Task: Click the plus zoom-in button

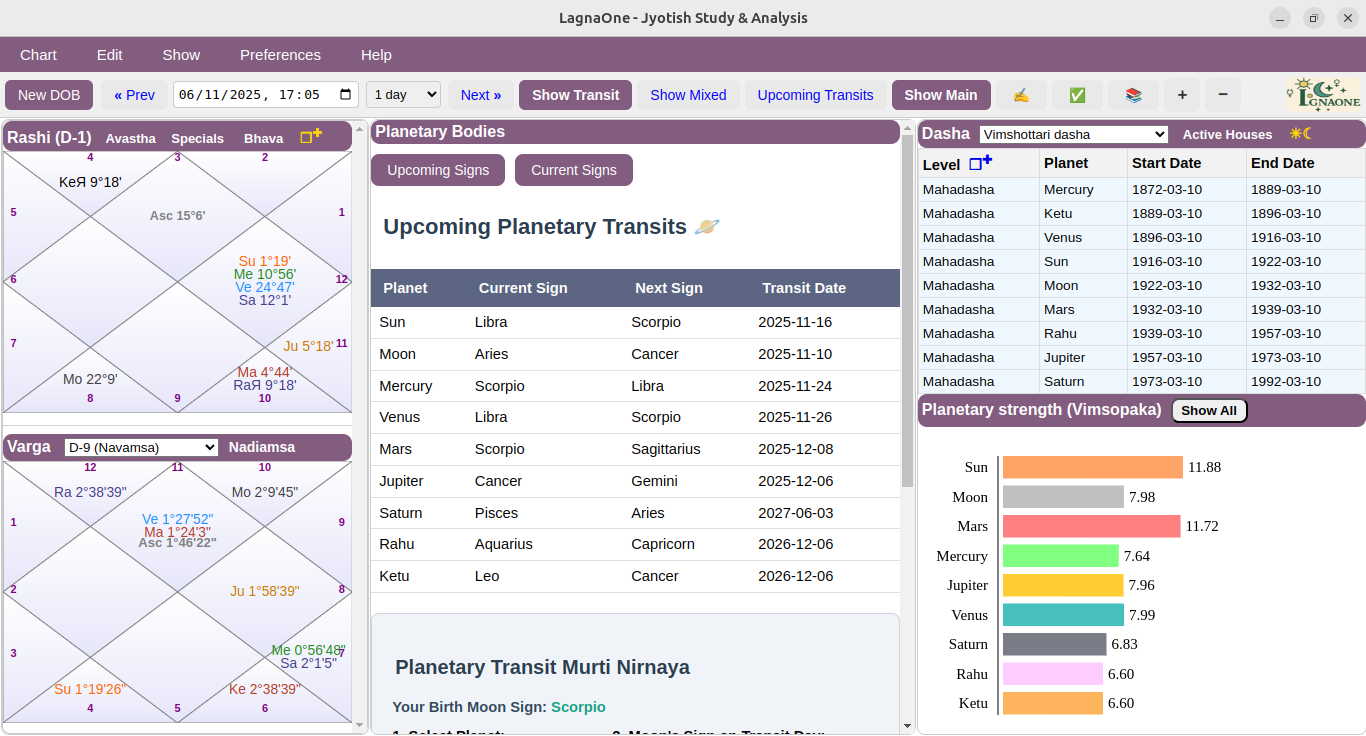Action: pyautogui.click(x=1182, y=95)
